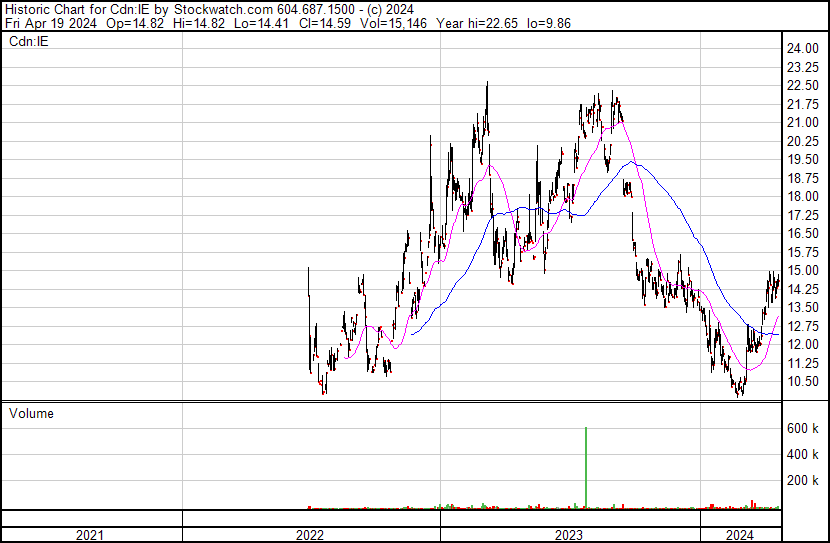Click the 2021 year label on the timeline
This screenshot has width=830, height=543.
click(90, 535)
